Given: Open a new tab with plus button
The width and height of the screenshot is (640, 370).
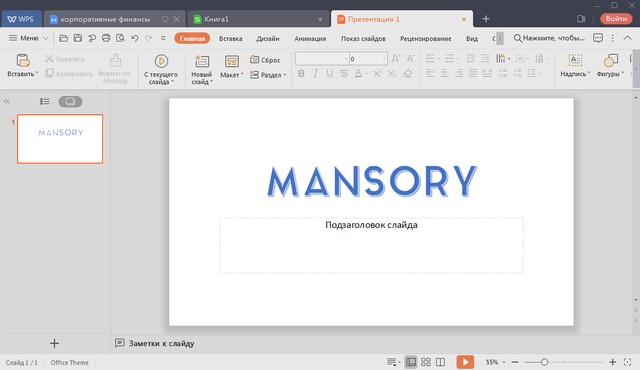Looking at the screenshot, I should point(486,19).
